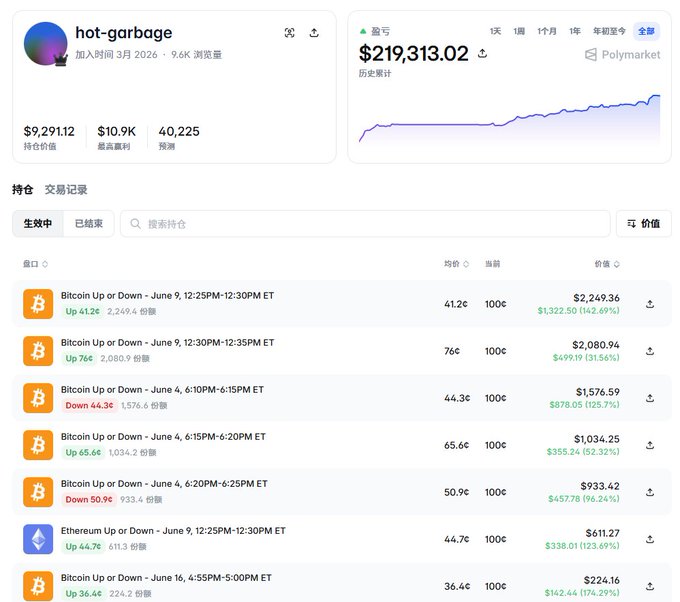680x602 pixels.
Task: Click Bitcoin logo of June 16 4:55PM market
Action: click(38, 586)
